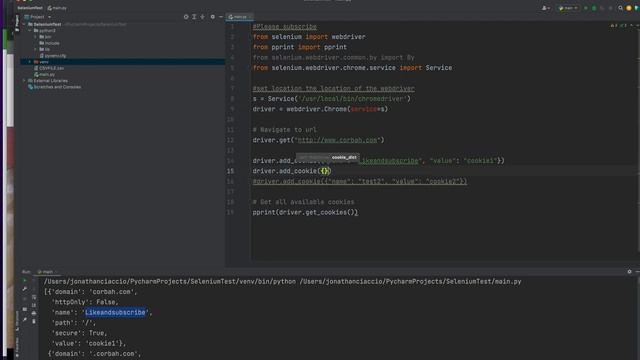Click the expand all icon in Project panel
The width and height of the screenshot is (640, 360).
click(x=194, y=17)
